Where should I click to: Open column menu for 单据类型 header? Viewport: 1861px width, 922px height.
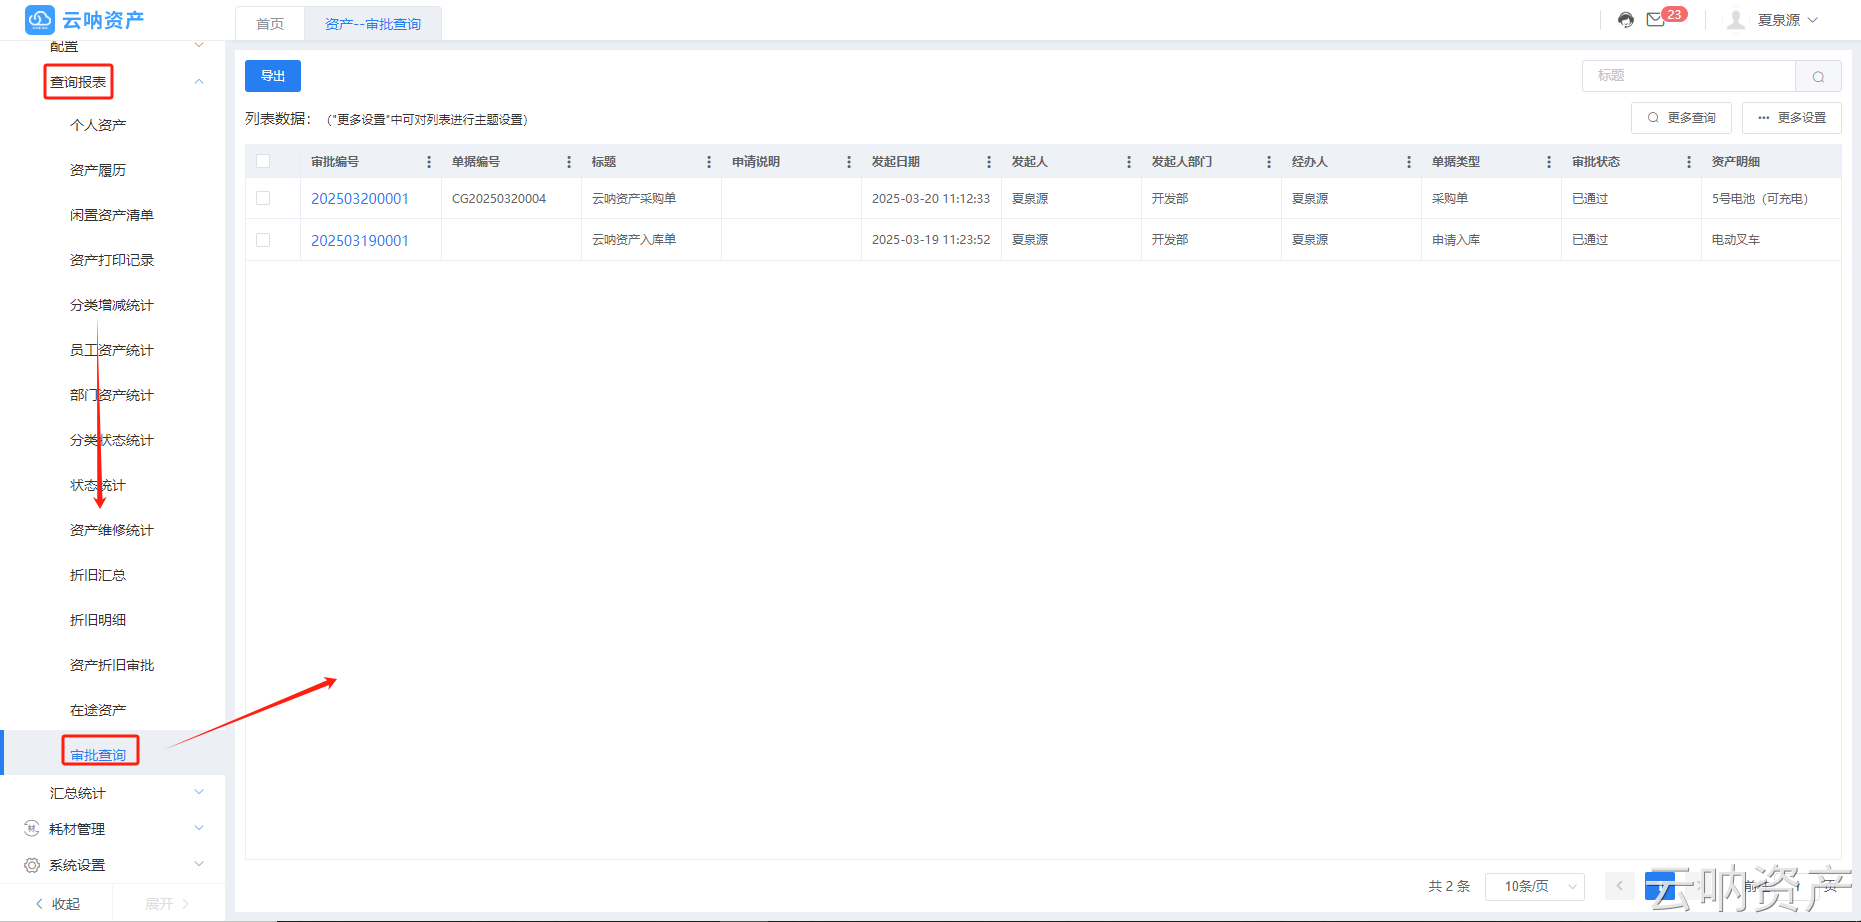click(1549, 162)
